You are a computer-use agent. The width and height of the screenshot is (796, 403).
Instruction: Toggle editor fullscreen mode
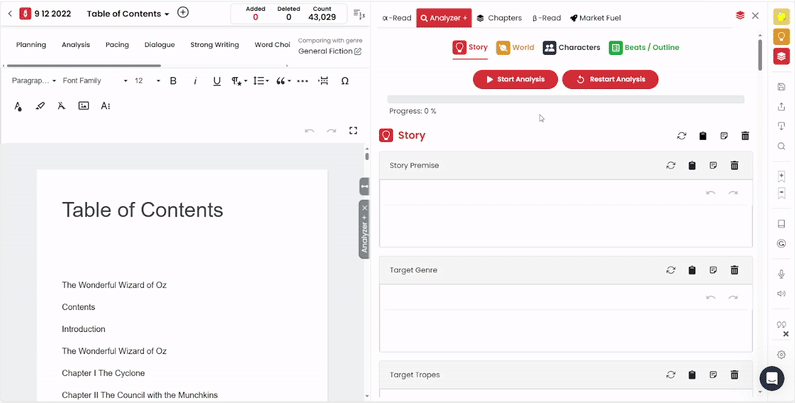click(353, 131)
